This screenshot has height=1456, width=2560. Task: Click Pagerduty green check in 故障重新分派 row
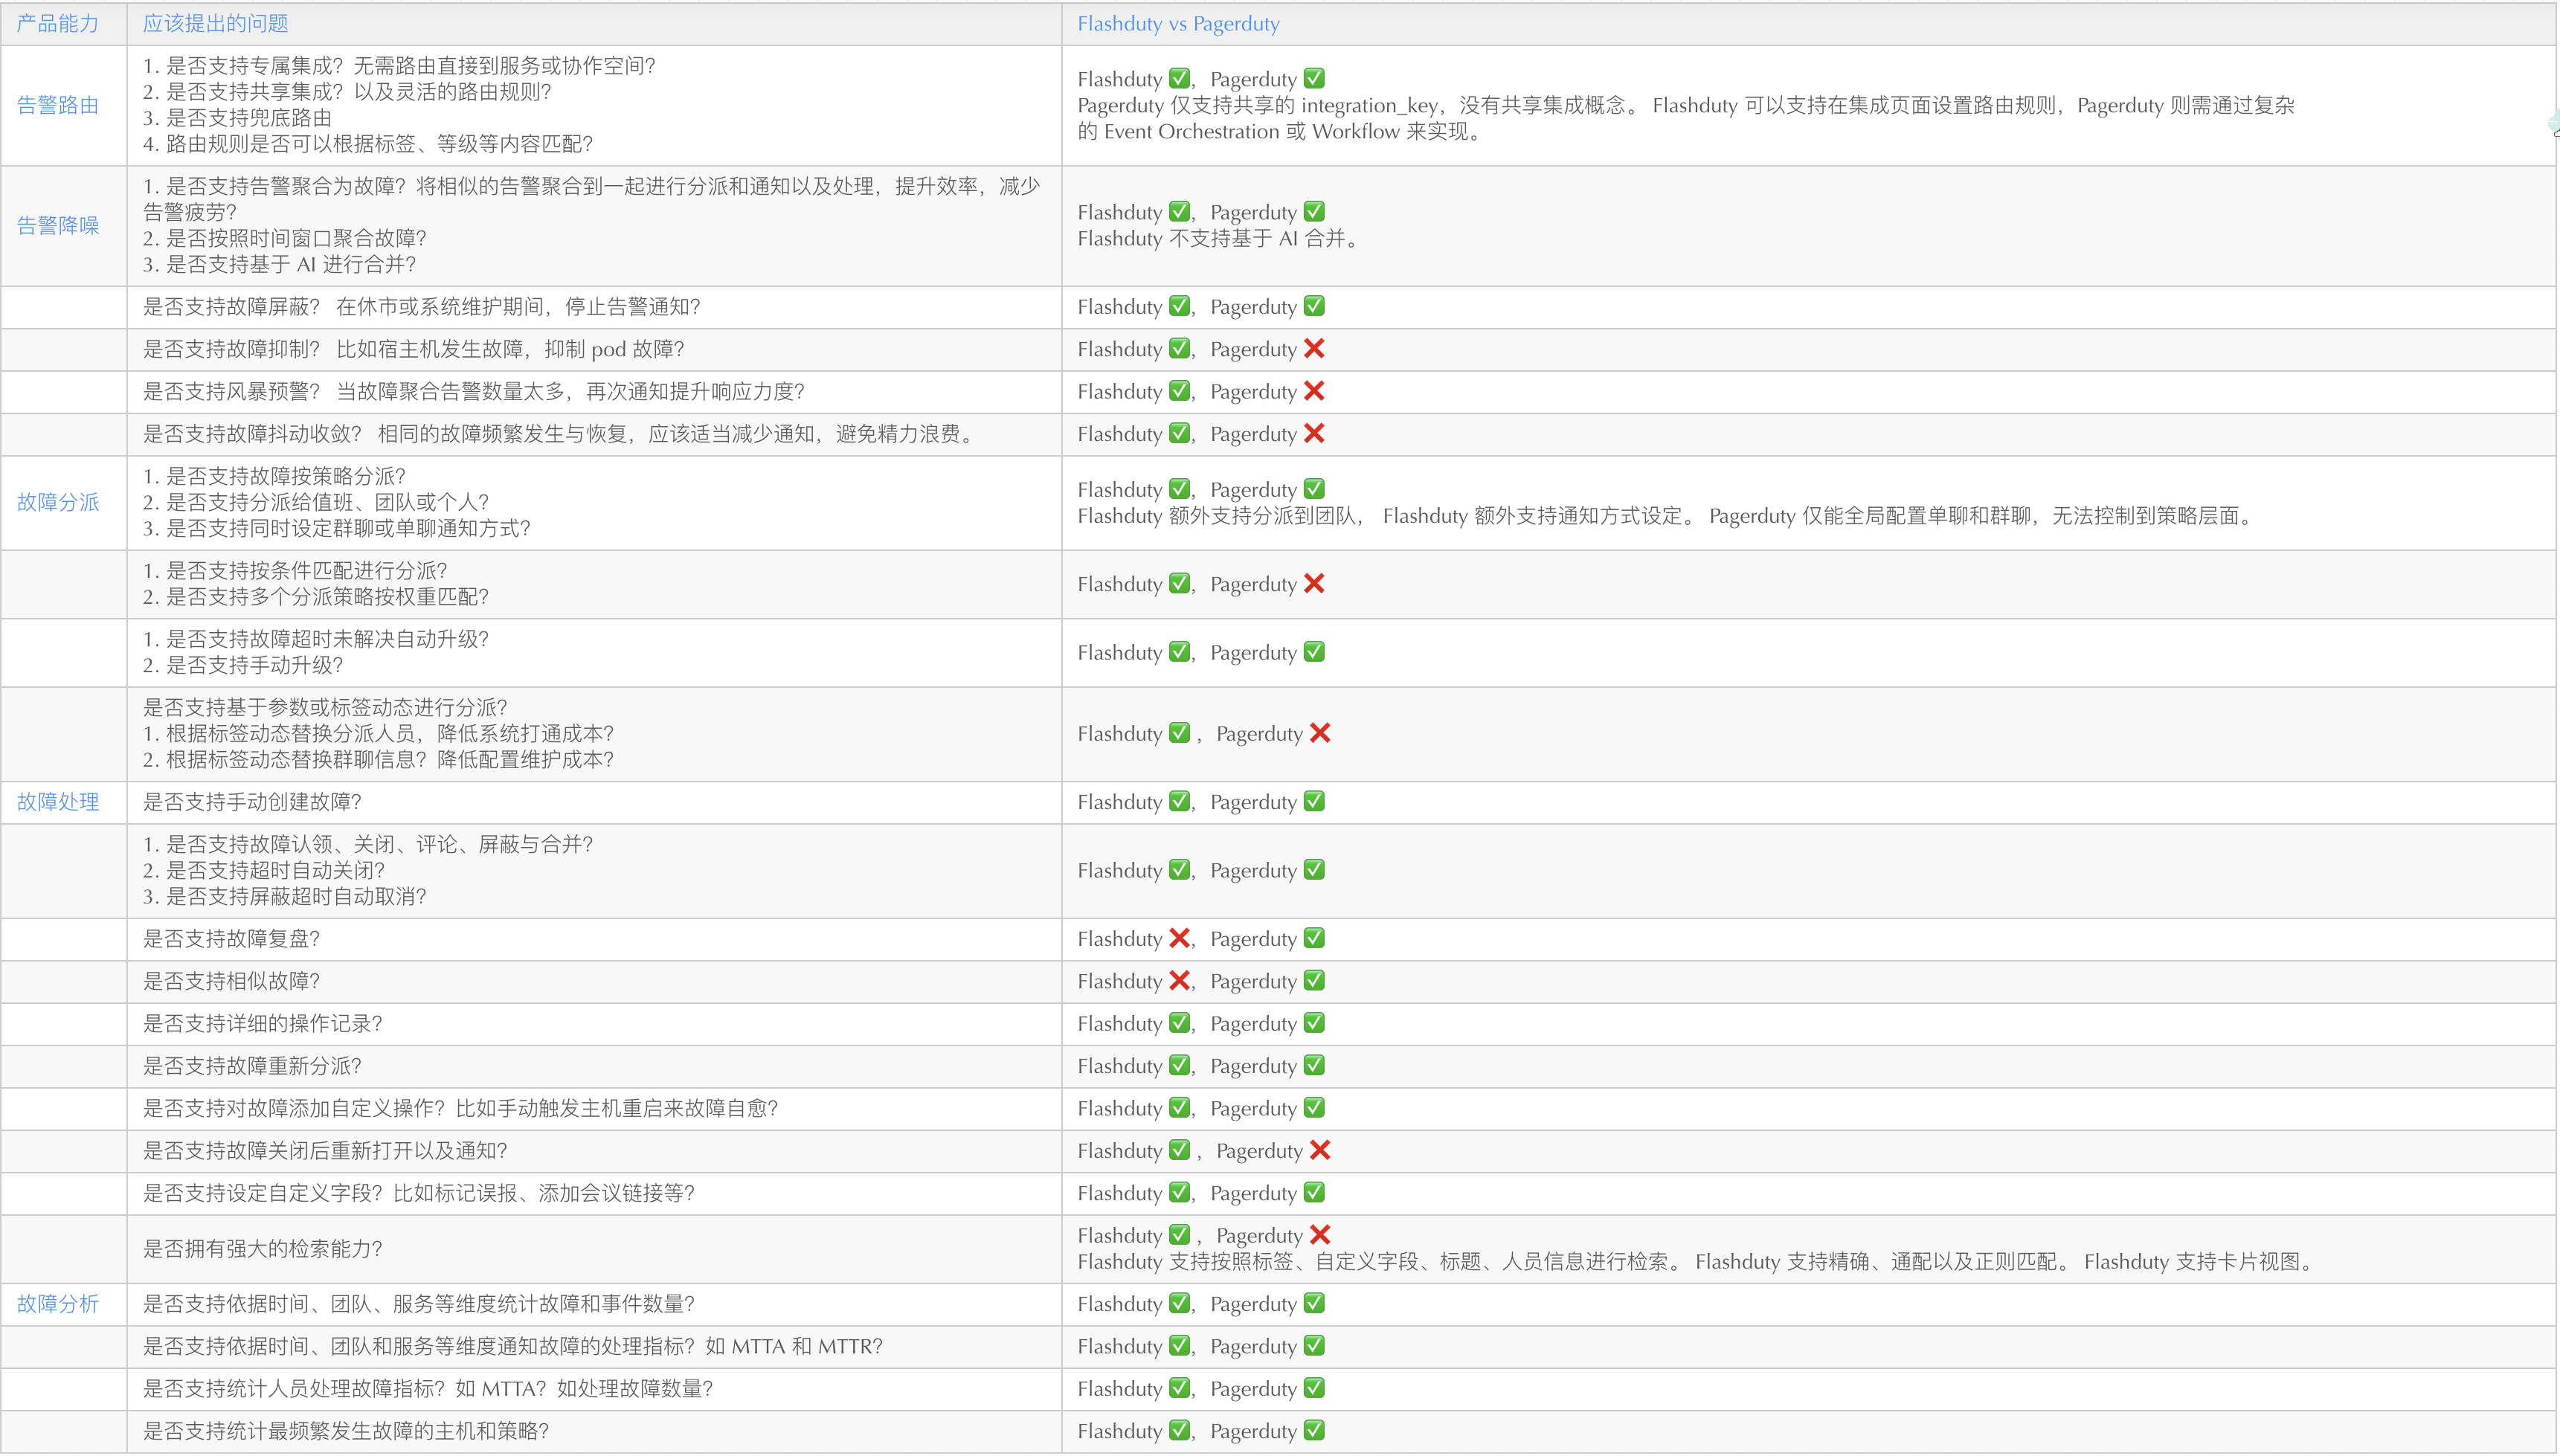(1314, 1065)
